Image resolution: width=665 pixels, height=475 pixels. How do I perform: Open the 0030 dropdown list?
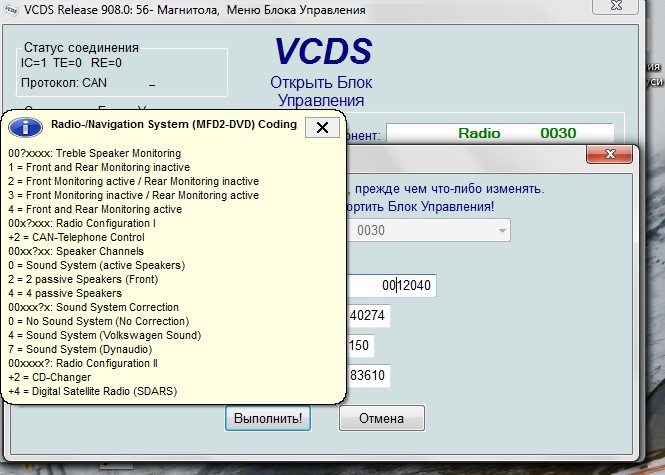502,230
